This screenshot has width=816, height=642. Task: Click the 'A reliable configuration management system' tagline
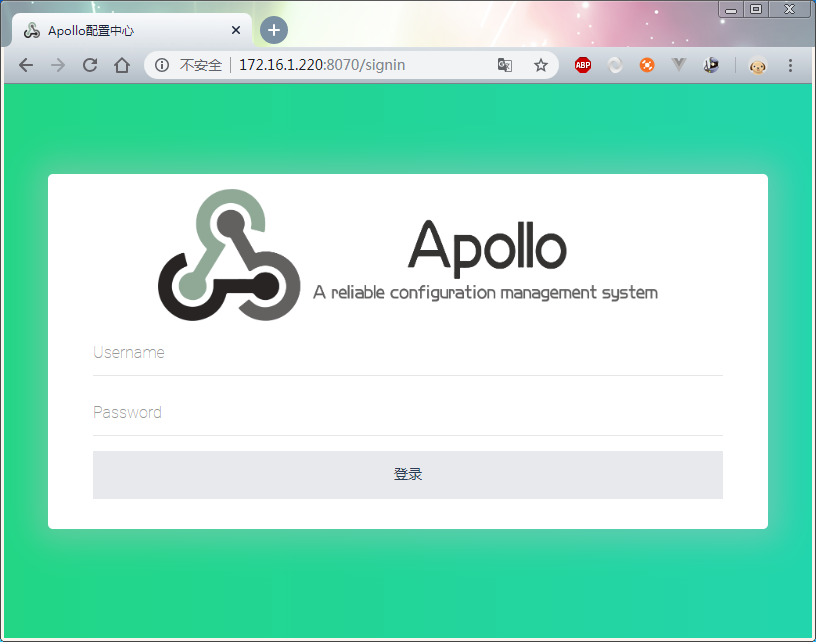click(485, 293)
